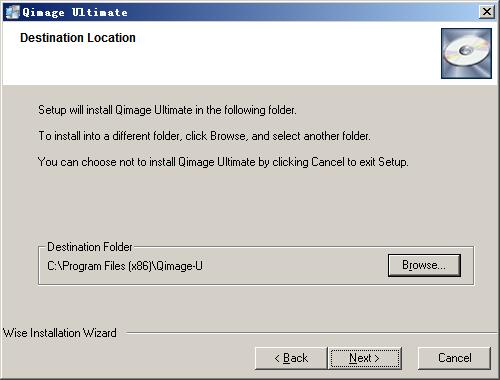
Task: Open the Browse... folder chooser
Action: (424, 265)
